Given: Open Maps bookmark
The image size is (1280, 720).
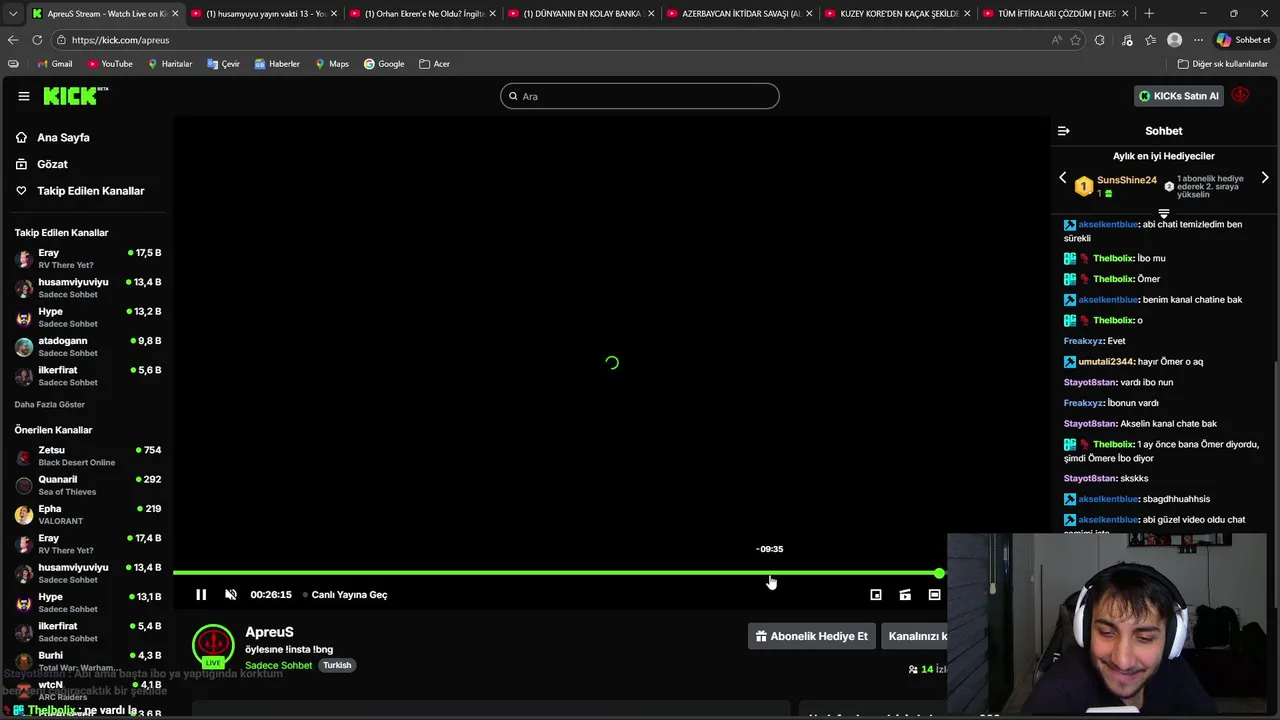Looking at the screenshot, I should (x=332, y=64).
